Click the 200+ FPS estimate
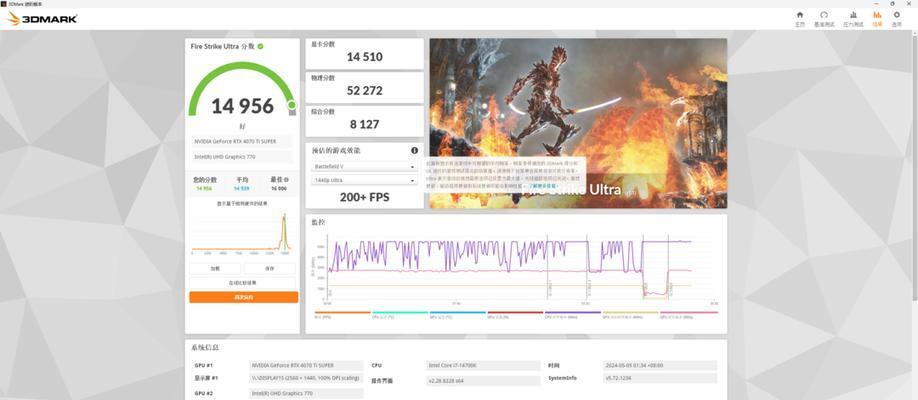This screenshot has width=918, height=400. coord(364,197)
